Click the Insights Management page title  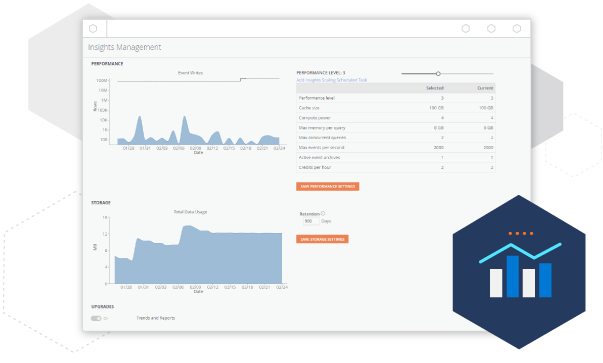pos(125,47)
